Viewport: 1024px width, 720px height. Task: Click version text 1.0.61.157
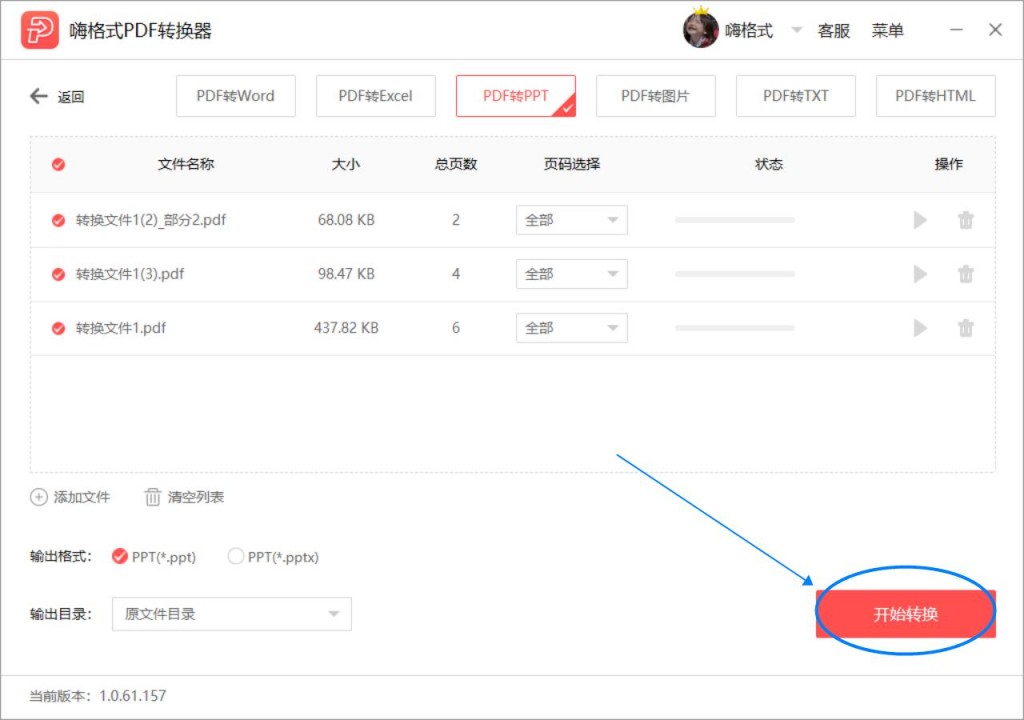133,696
